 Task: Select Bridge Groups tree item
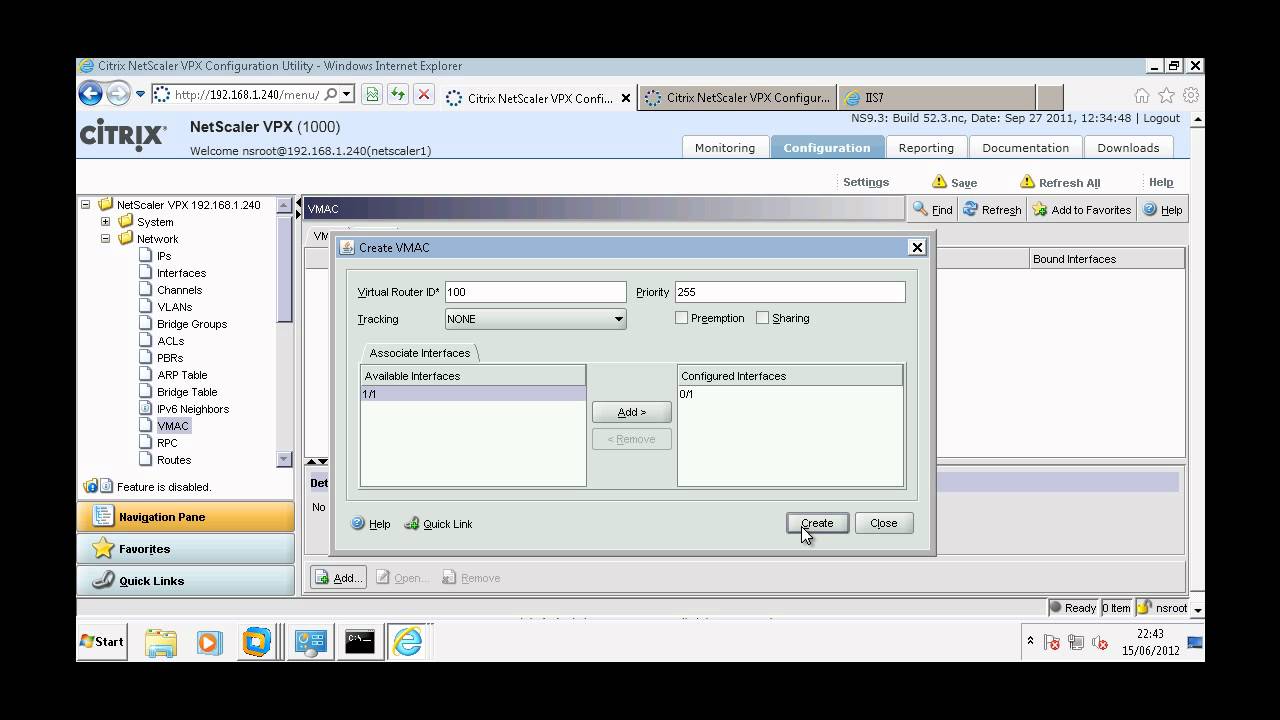(192, 324)
